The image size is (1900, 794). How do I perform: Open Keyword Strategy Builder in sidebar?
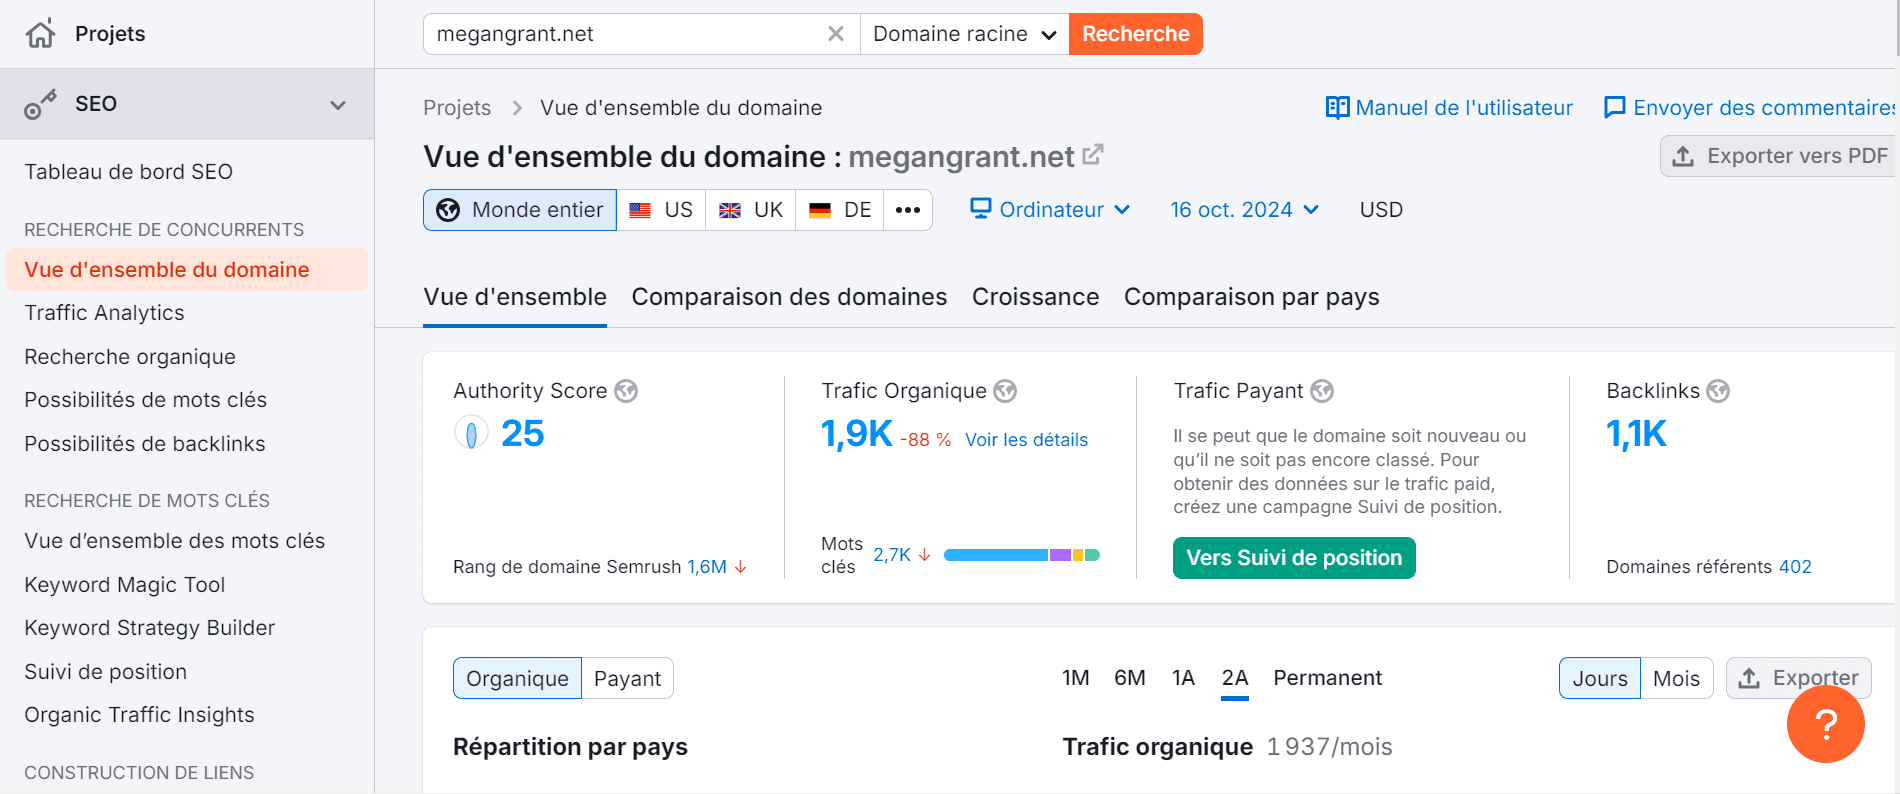click(x=150, y=628)
